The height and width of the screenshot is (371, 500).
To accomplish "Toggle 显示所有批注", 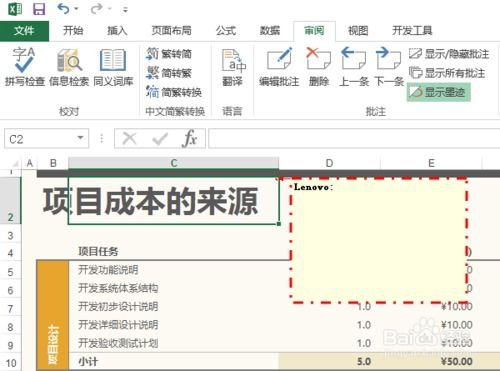I will (x=447, y=73).
